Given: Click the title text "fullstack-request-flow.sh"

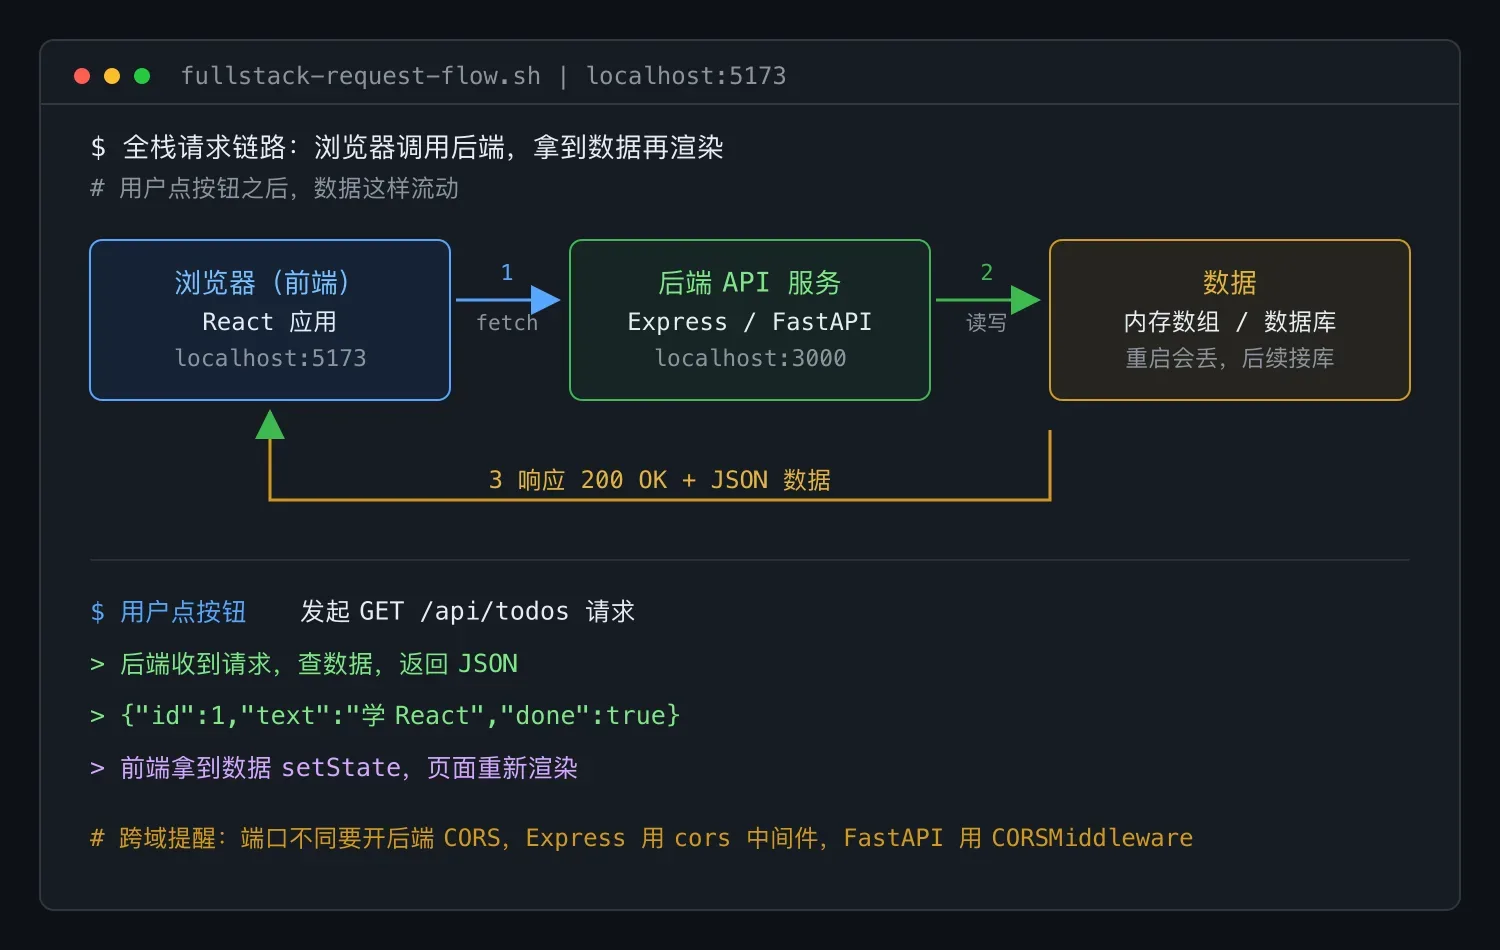Looking at the screenshot, I should (361, 76).
